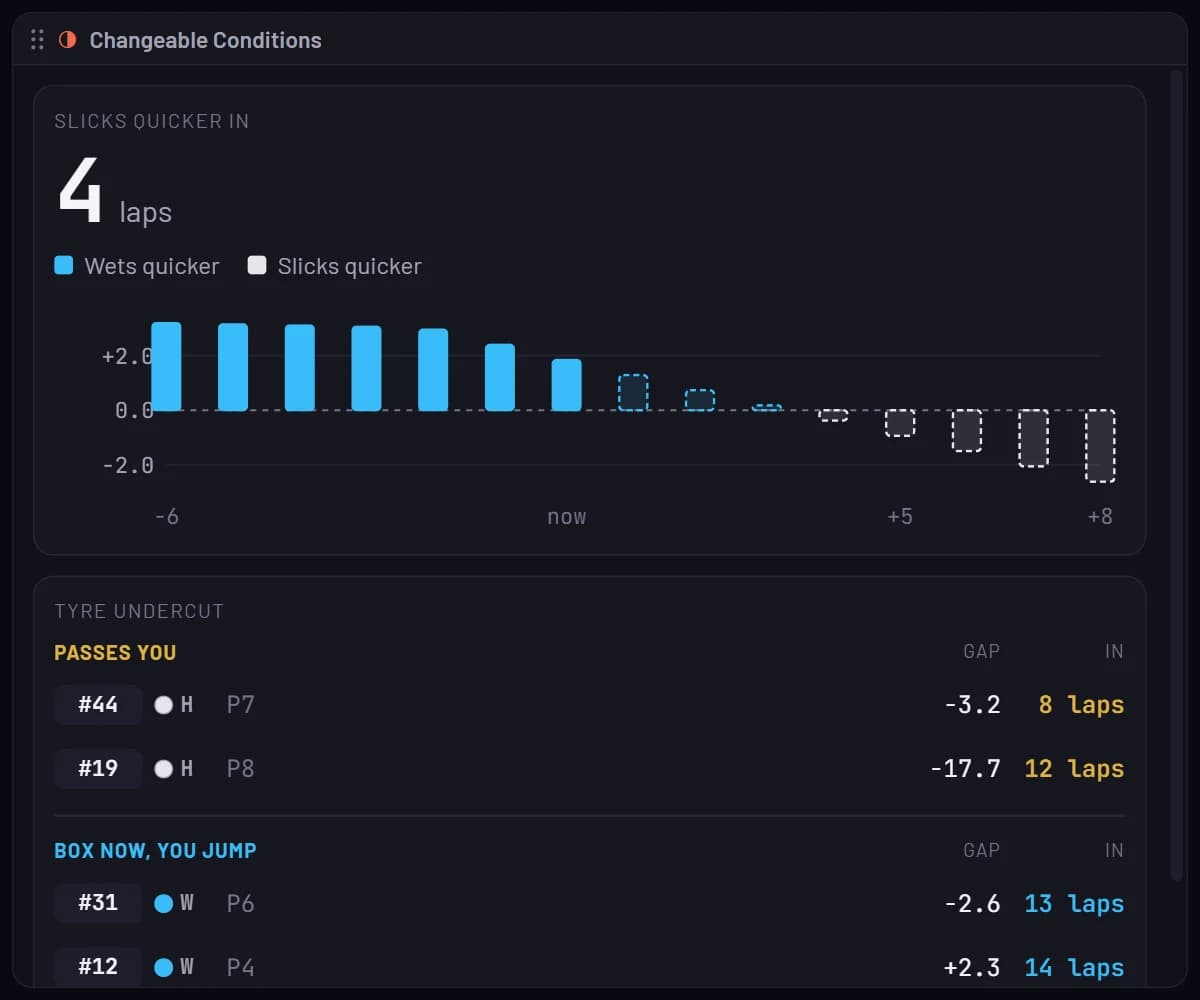The width and height of the screenshot is (1200, 1000).
Task: Click the +8 axis label
Action: point(1100,517)
